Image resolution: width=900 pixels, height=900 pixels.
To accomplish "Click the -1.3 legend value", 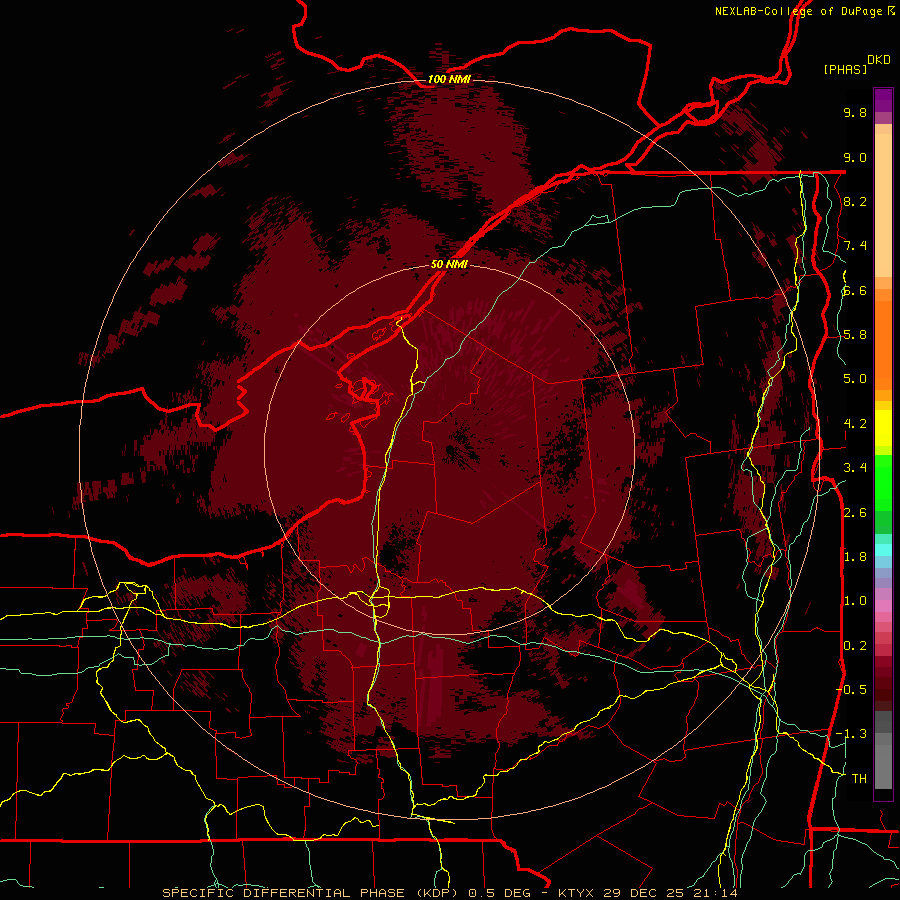I will point(851,734).
